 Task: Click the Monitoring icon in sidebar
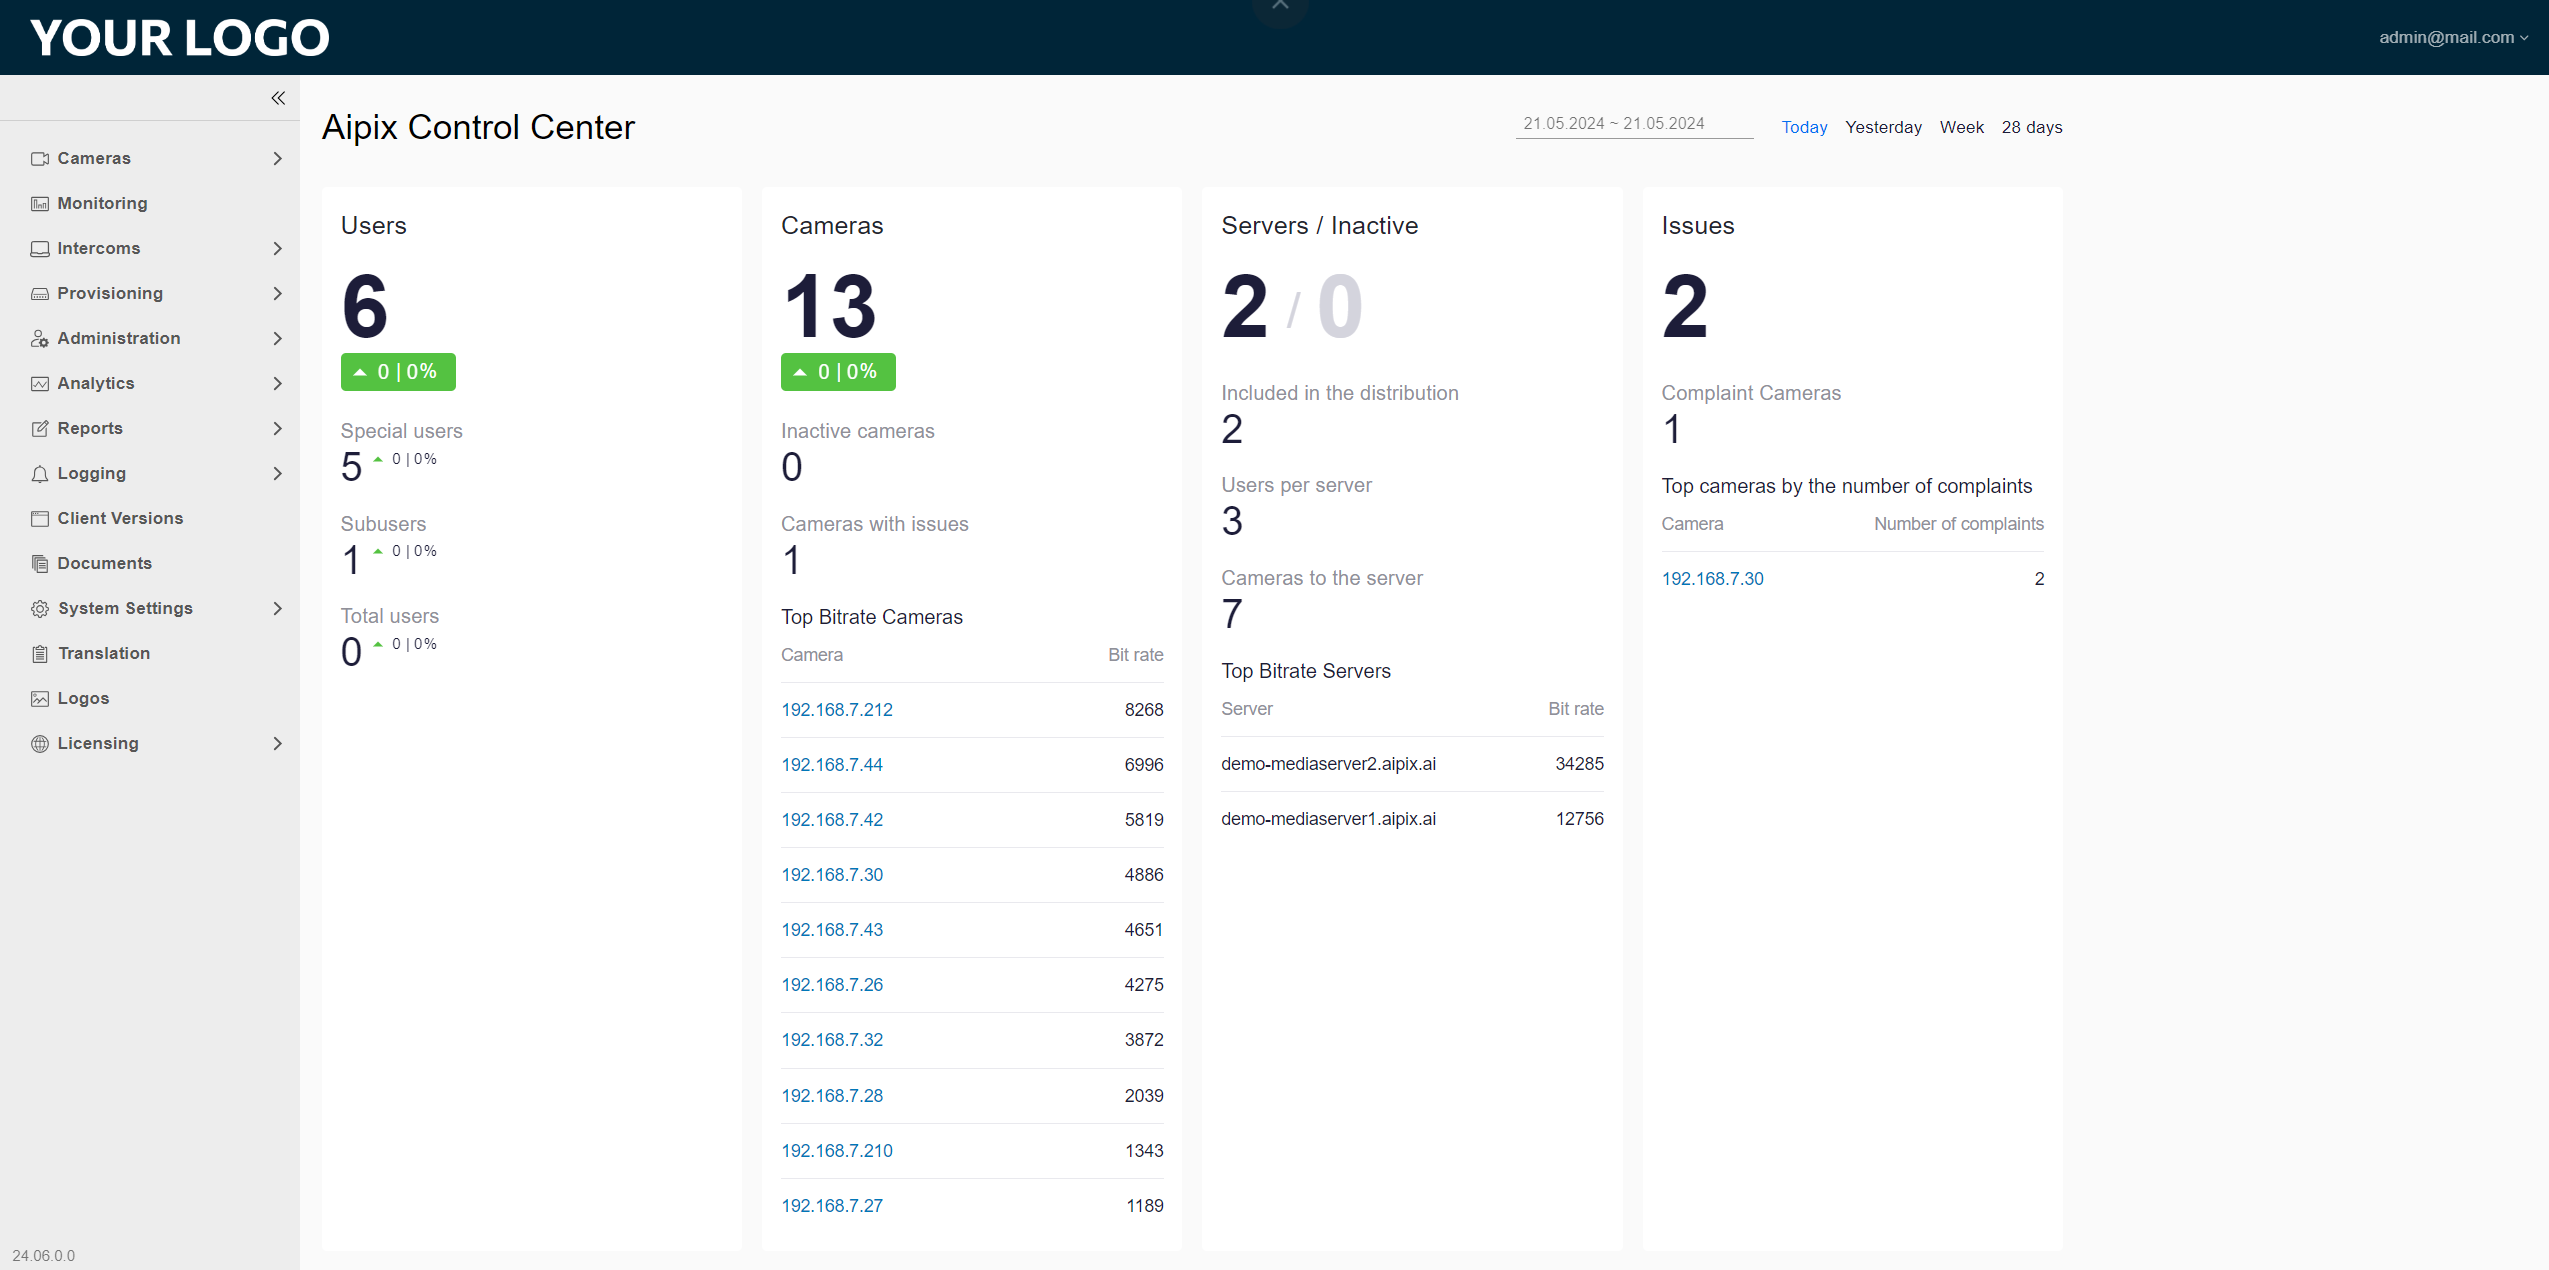pos(40,204)
